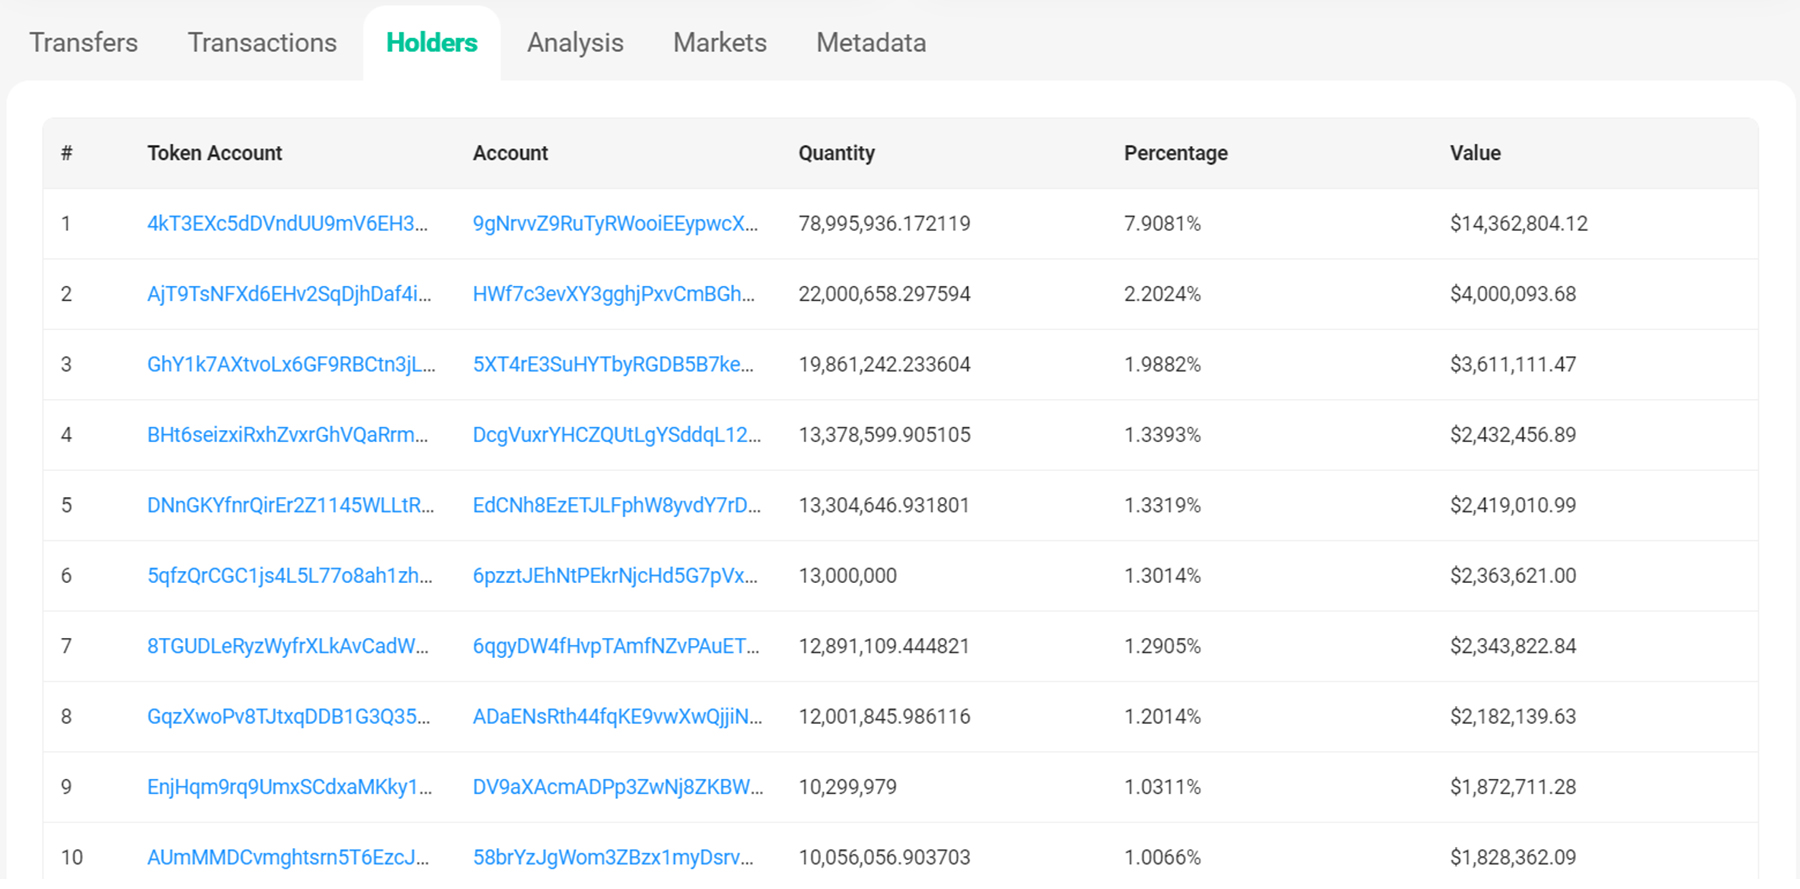Open the Transactions tab
The height and width of the screenshot is (889, 1800).
[262, 43]
